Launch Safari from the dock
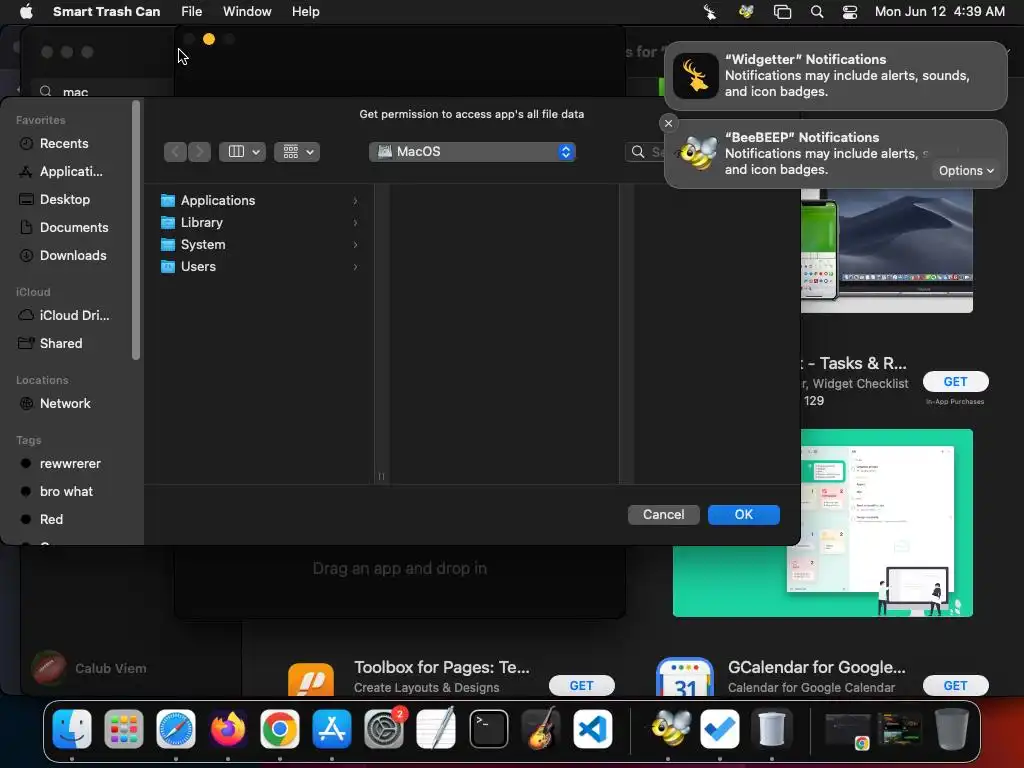The image size is (1024, 768). coord(176,728)
